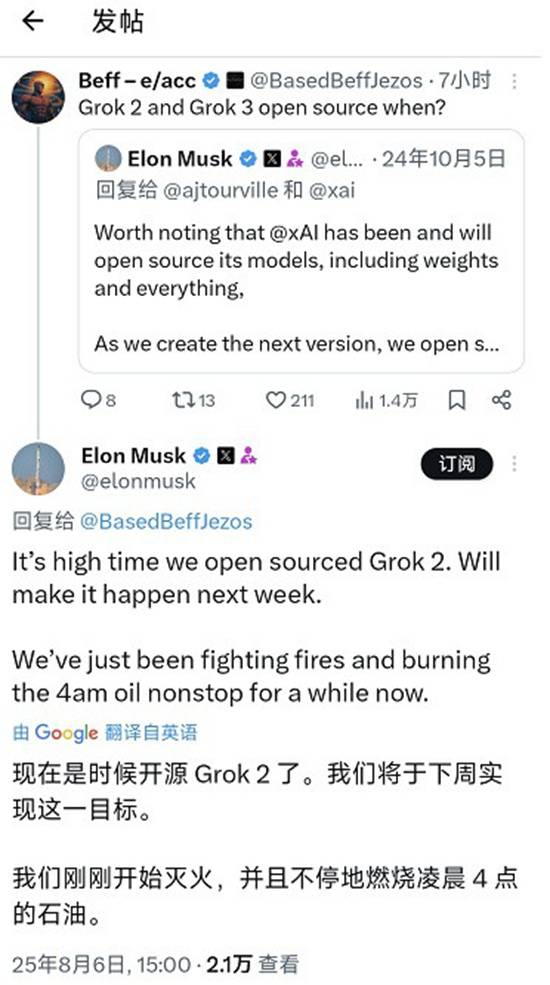Tap the X affiliate badge next to Elon Musk
The image size is (550, 985).
click(225, 456)
